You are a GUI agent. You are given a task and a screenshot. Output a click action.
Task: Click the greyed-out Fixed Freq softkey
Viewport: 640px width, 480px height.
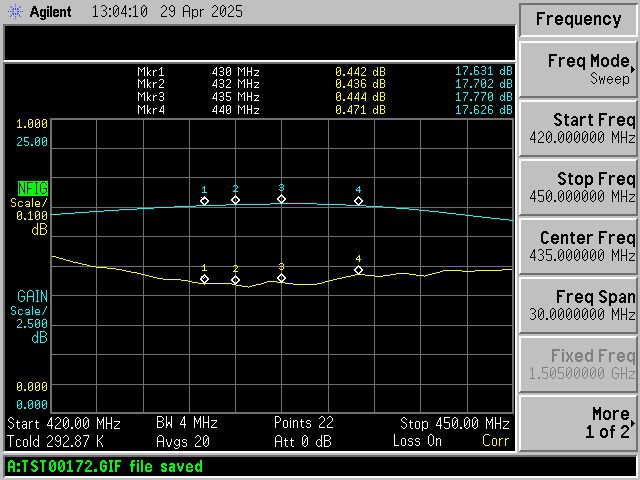578,364
